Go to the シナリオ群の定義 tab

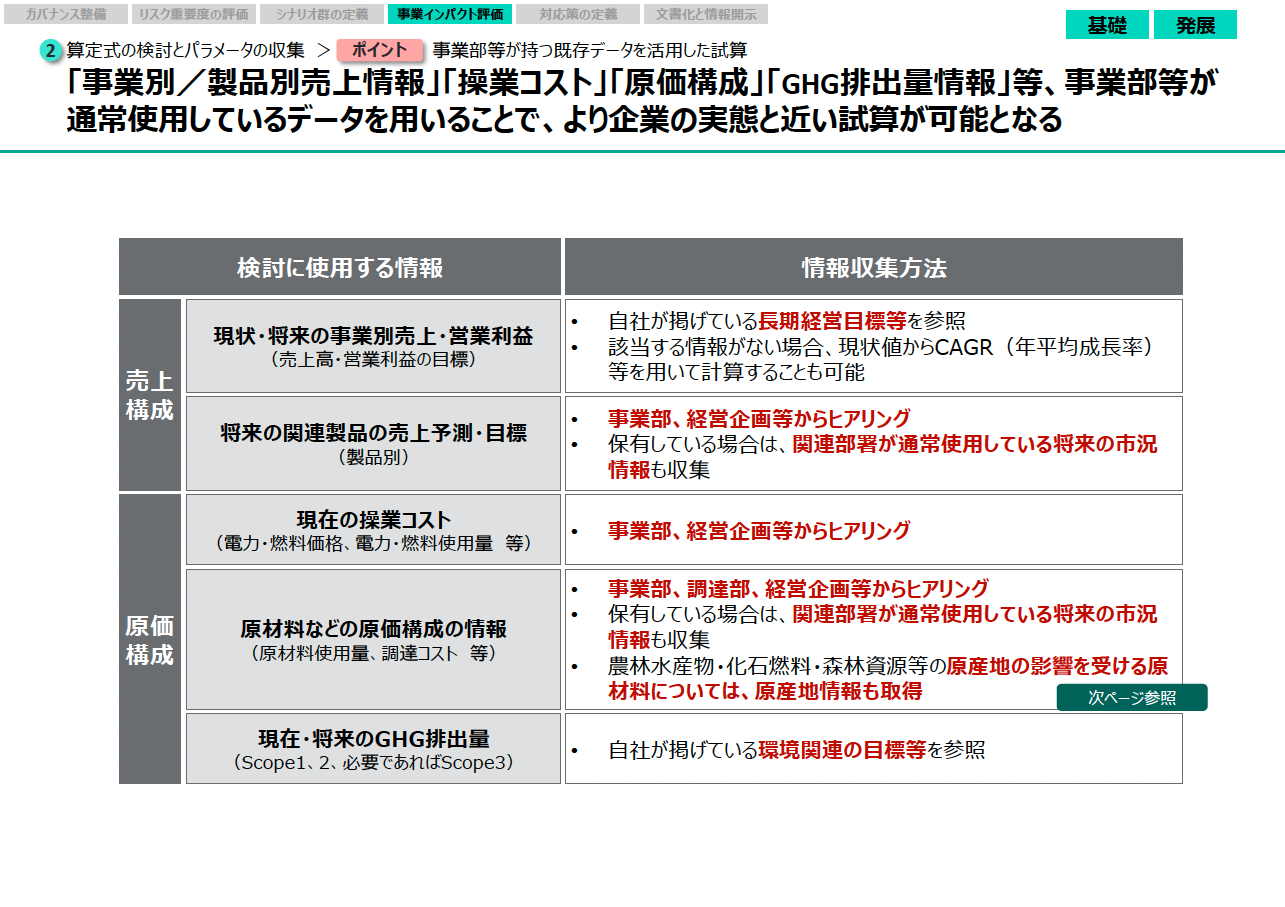[322, 14]
